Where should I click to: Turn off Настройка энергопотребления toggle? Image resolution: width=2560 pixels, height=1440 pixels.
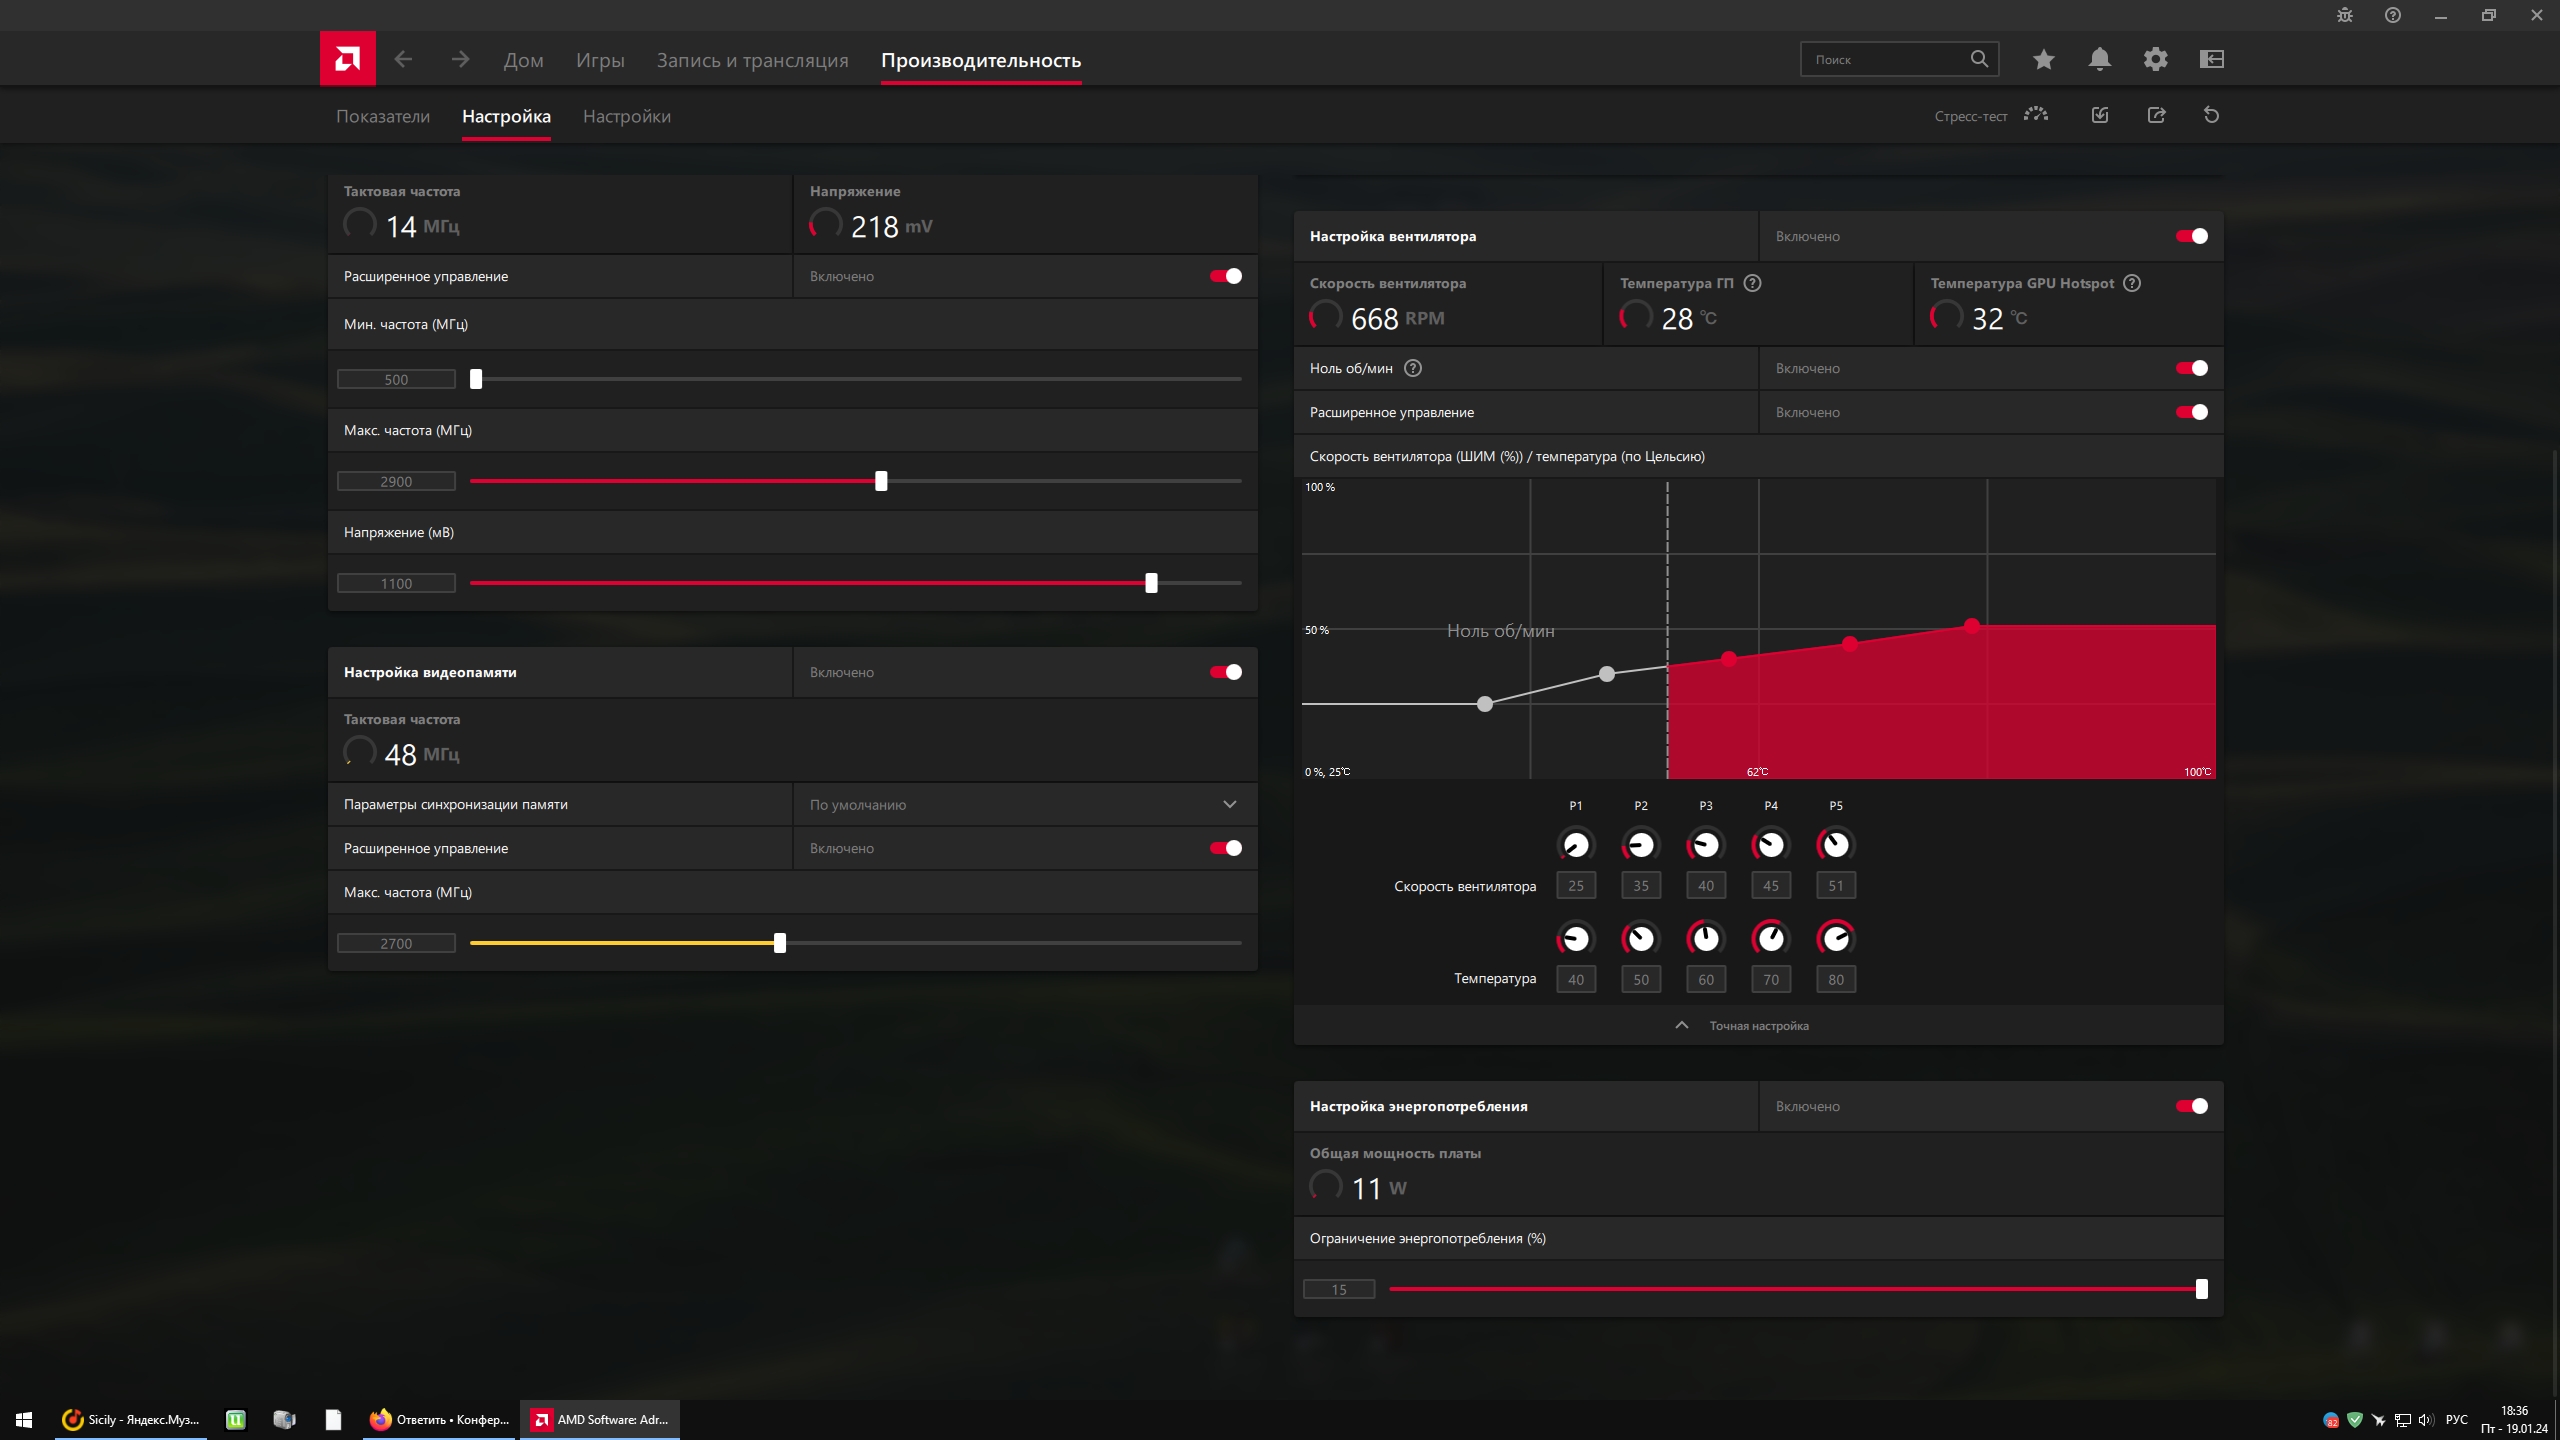point(2191,1106)
